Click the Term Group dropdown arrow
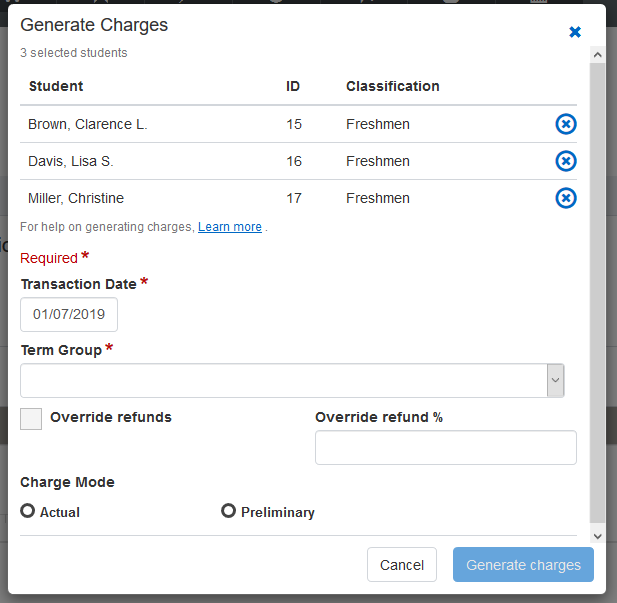This screenshot has height=603, width=617. point(556,380)
